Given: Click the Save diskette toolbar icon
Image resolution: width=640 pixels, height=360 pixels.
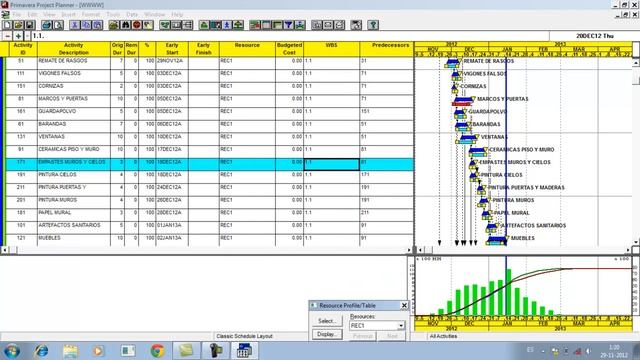Looking at the screenshot, I should tap(29, 25).
